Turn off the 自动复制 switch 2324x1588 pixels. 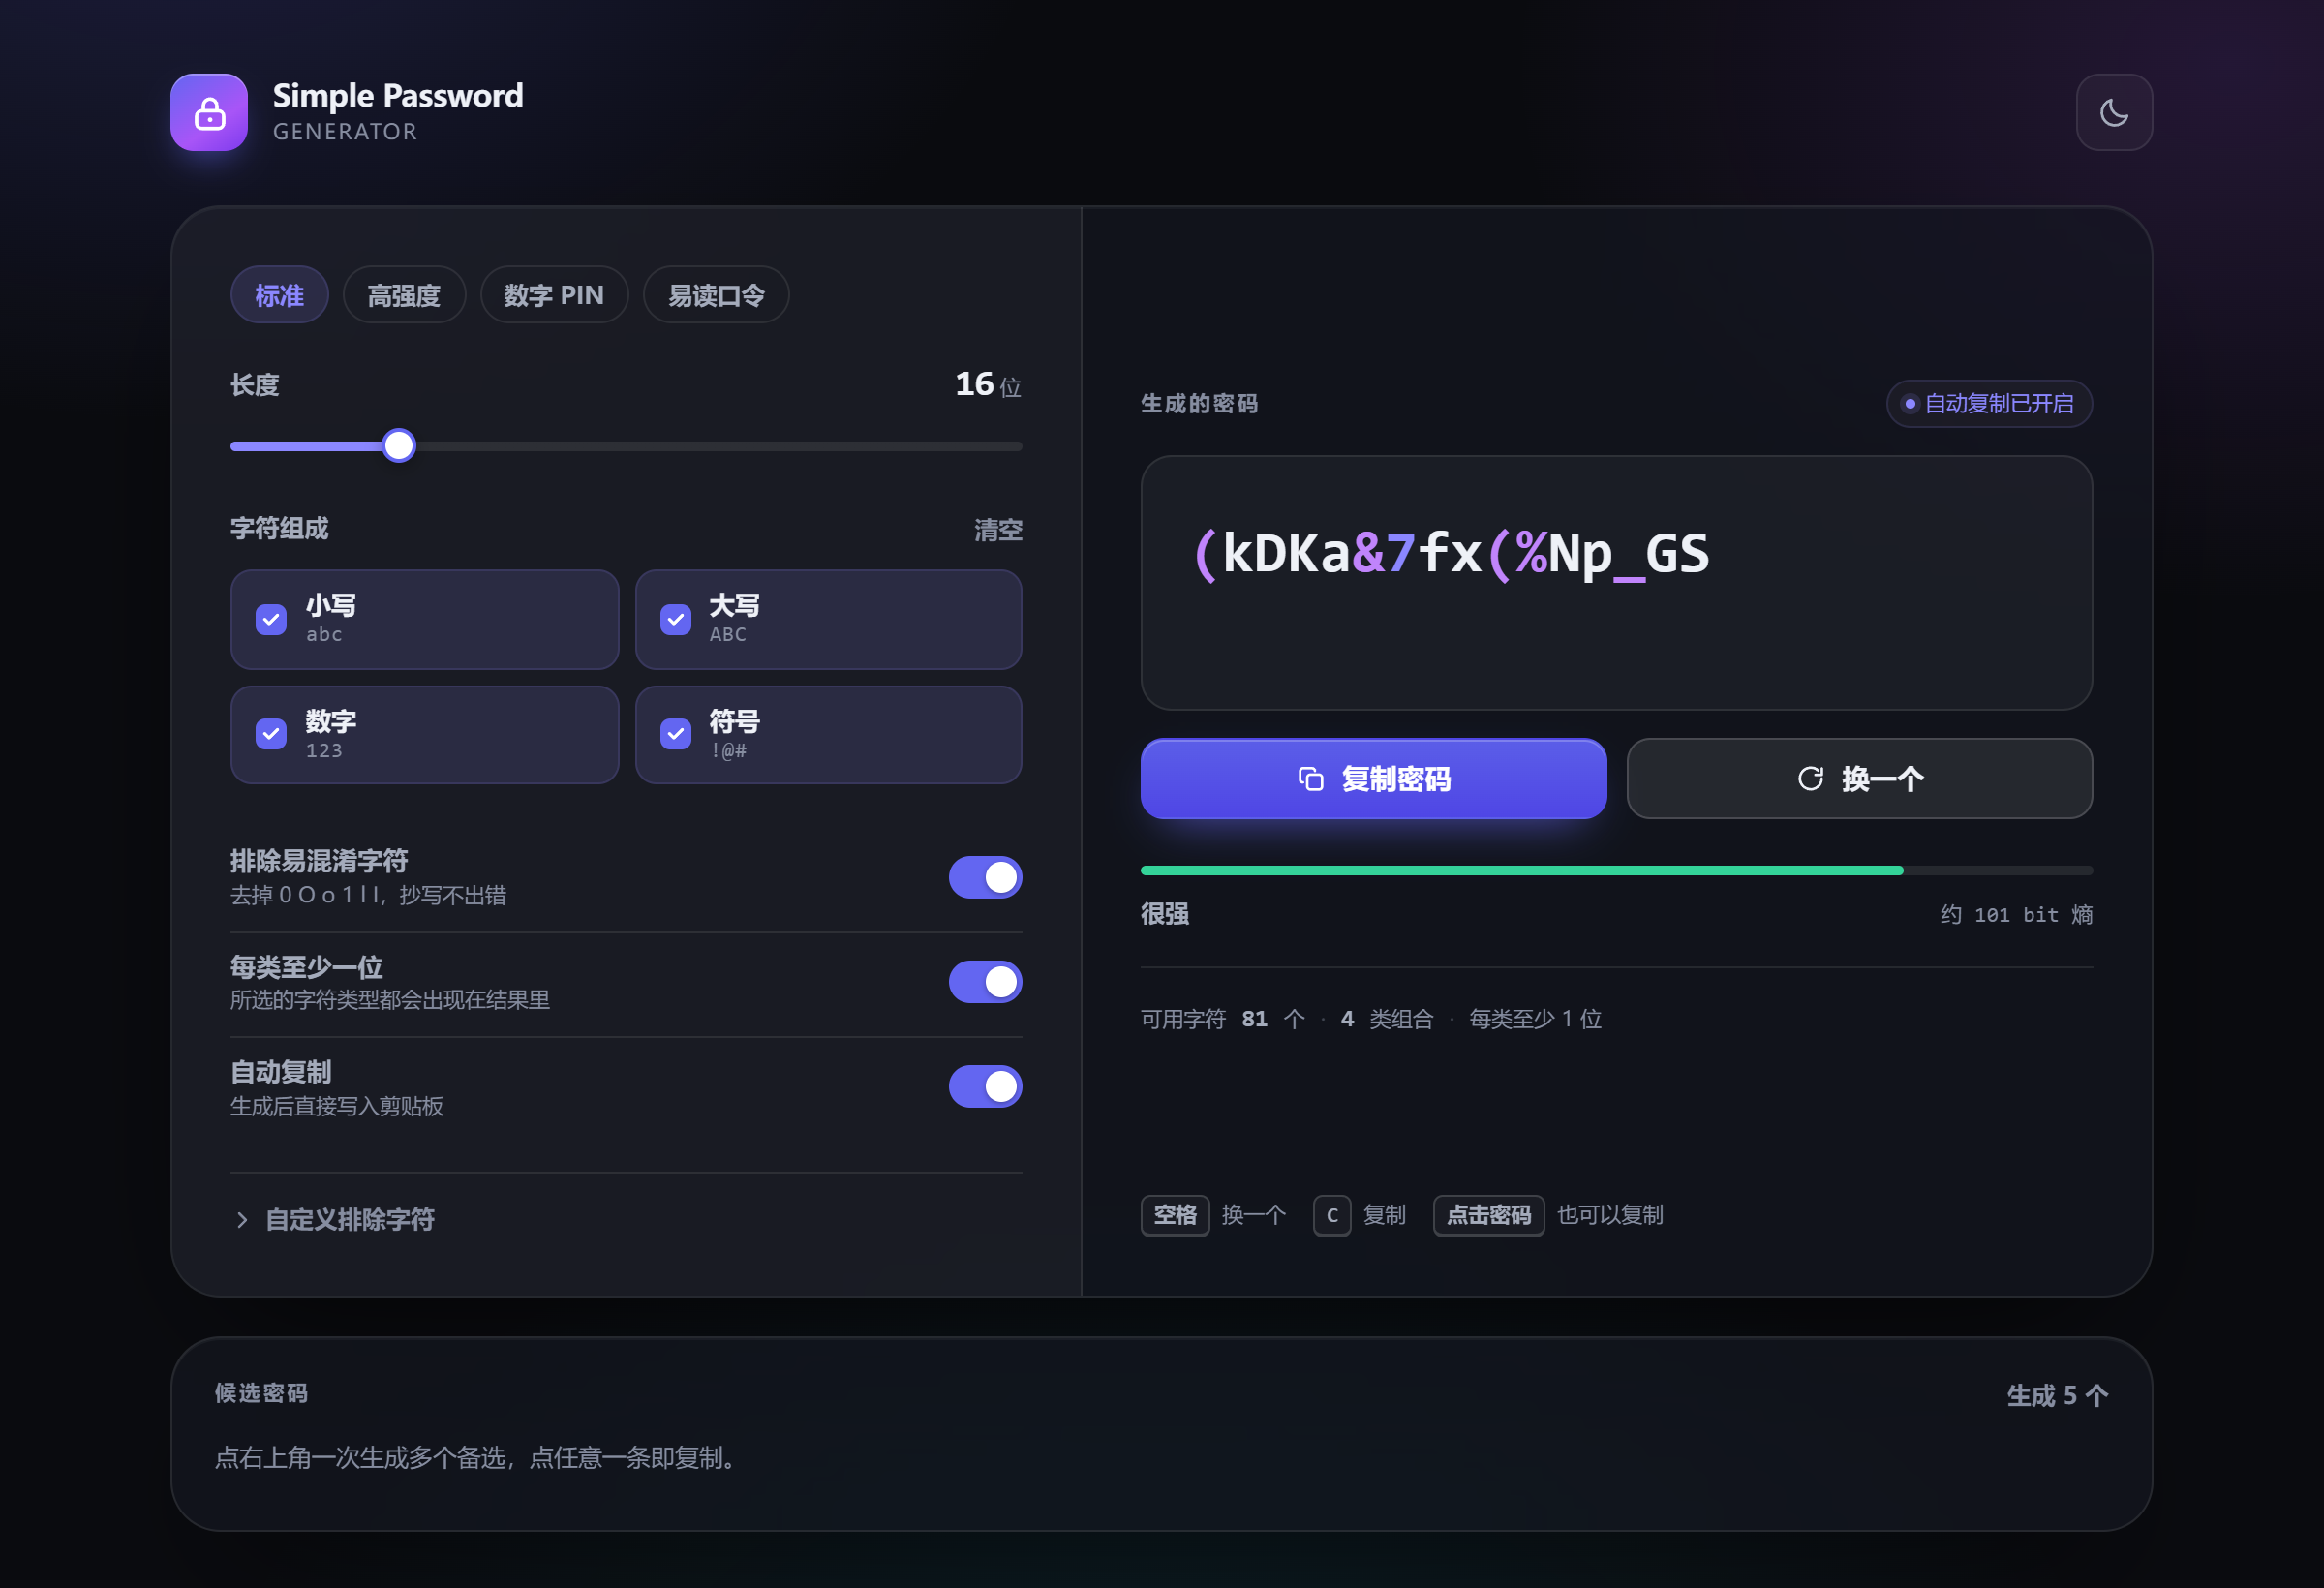(x=985, y=1086)
